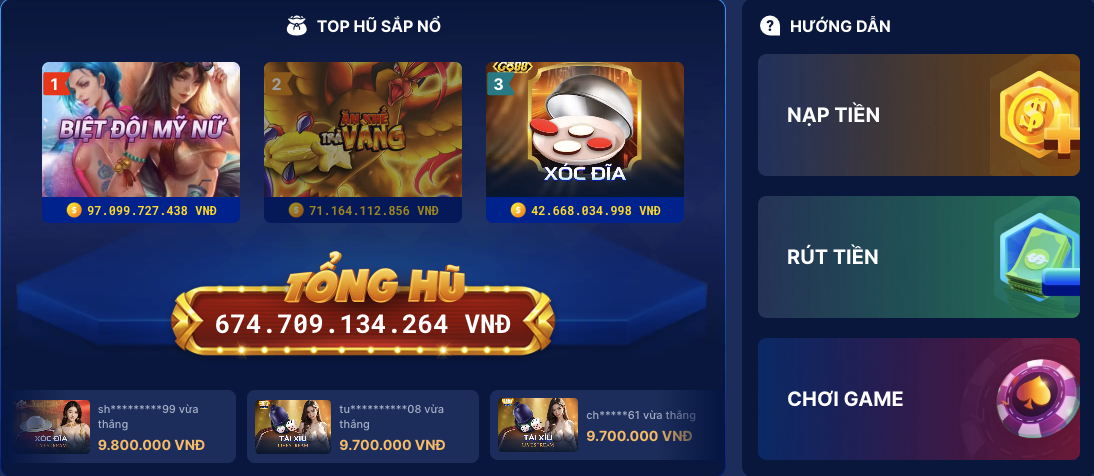The width and height of the screenshot is (1094, 476).
Task: Open the Xóc Đĩa jackpot game thumbnail
Action: [x=585, y=129]
